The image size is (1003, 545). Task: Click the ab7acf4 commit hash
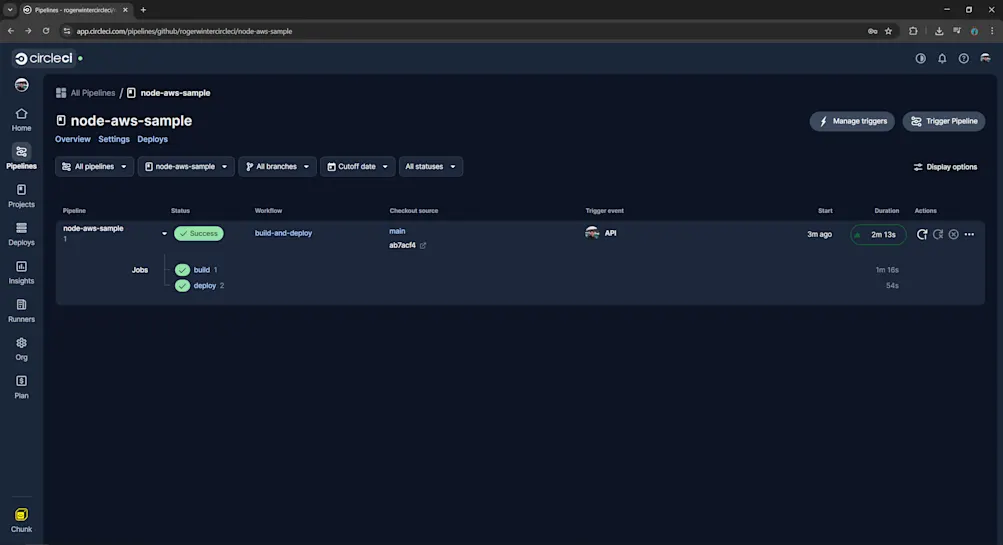(402, 245)
